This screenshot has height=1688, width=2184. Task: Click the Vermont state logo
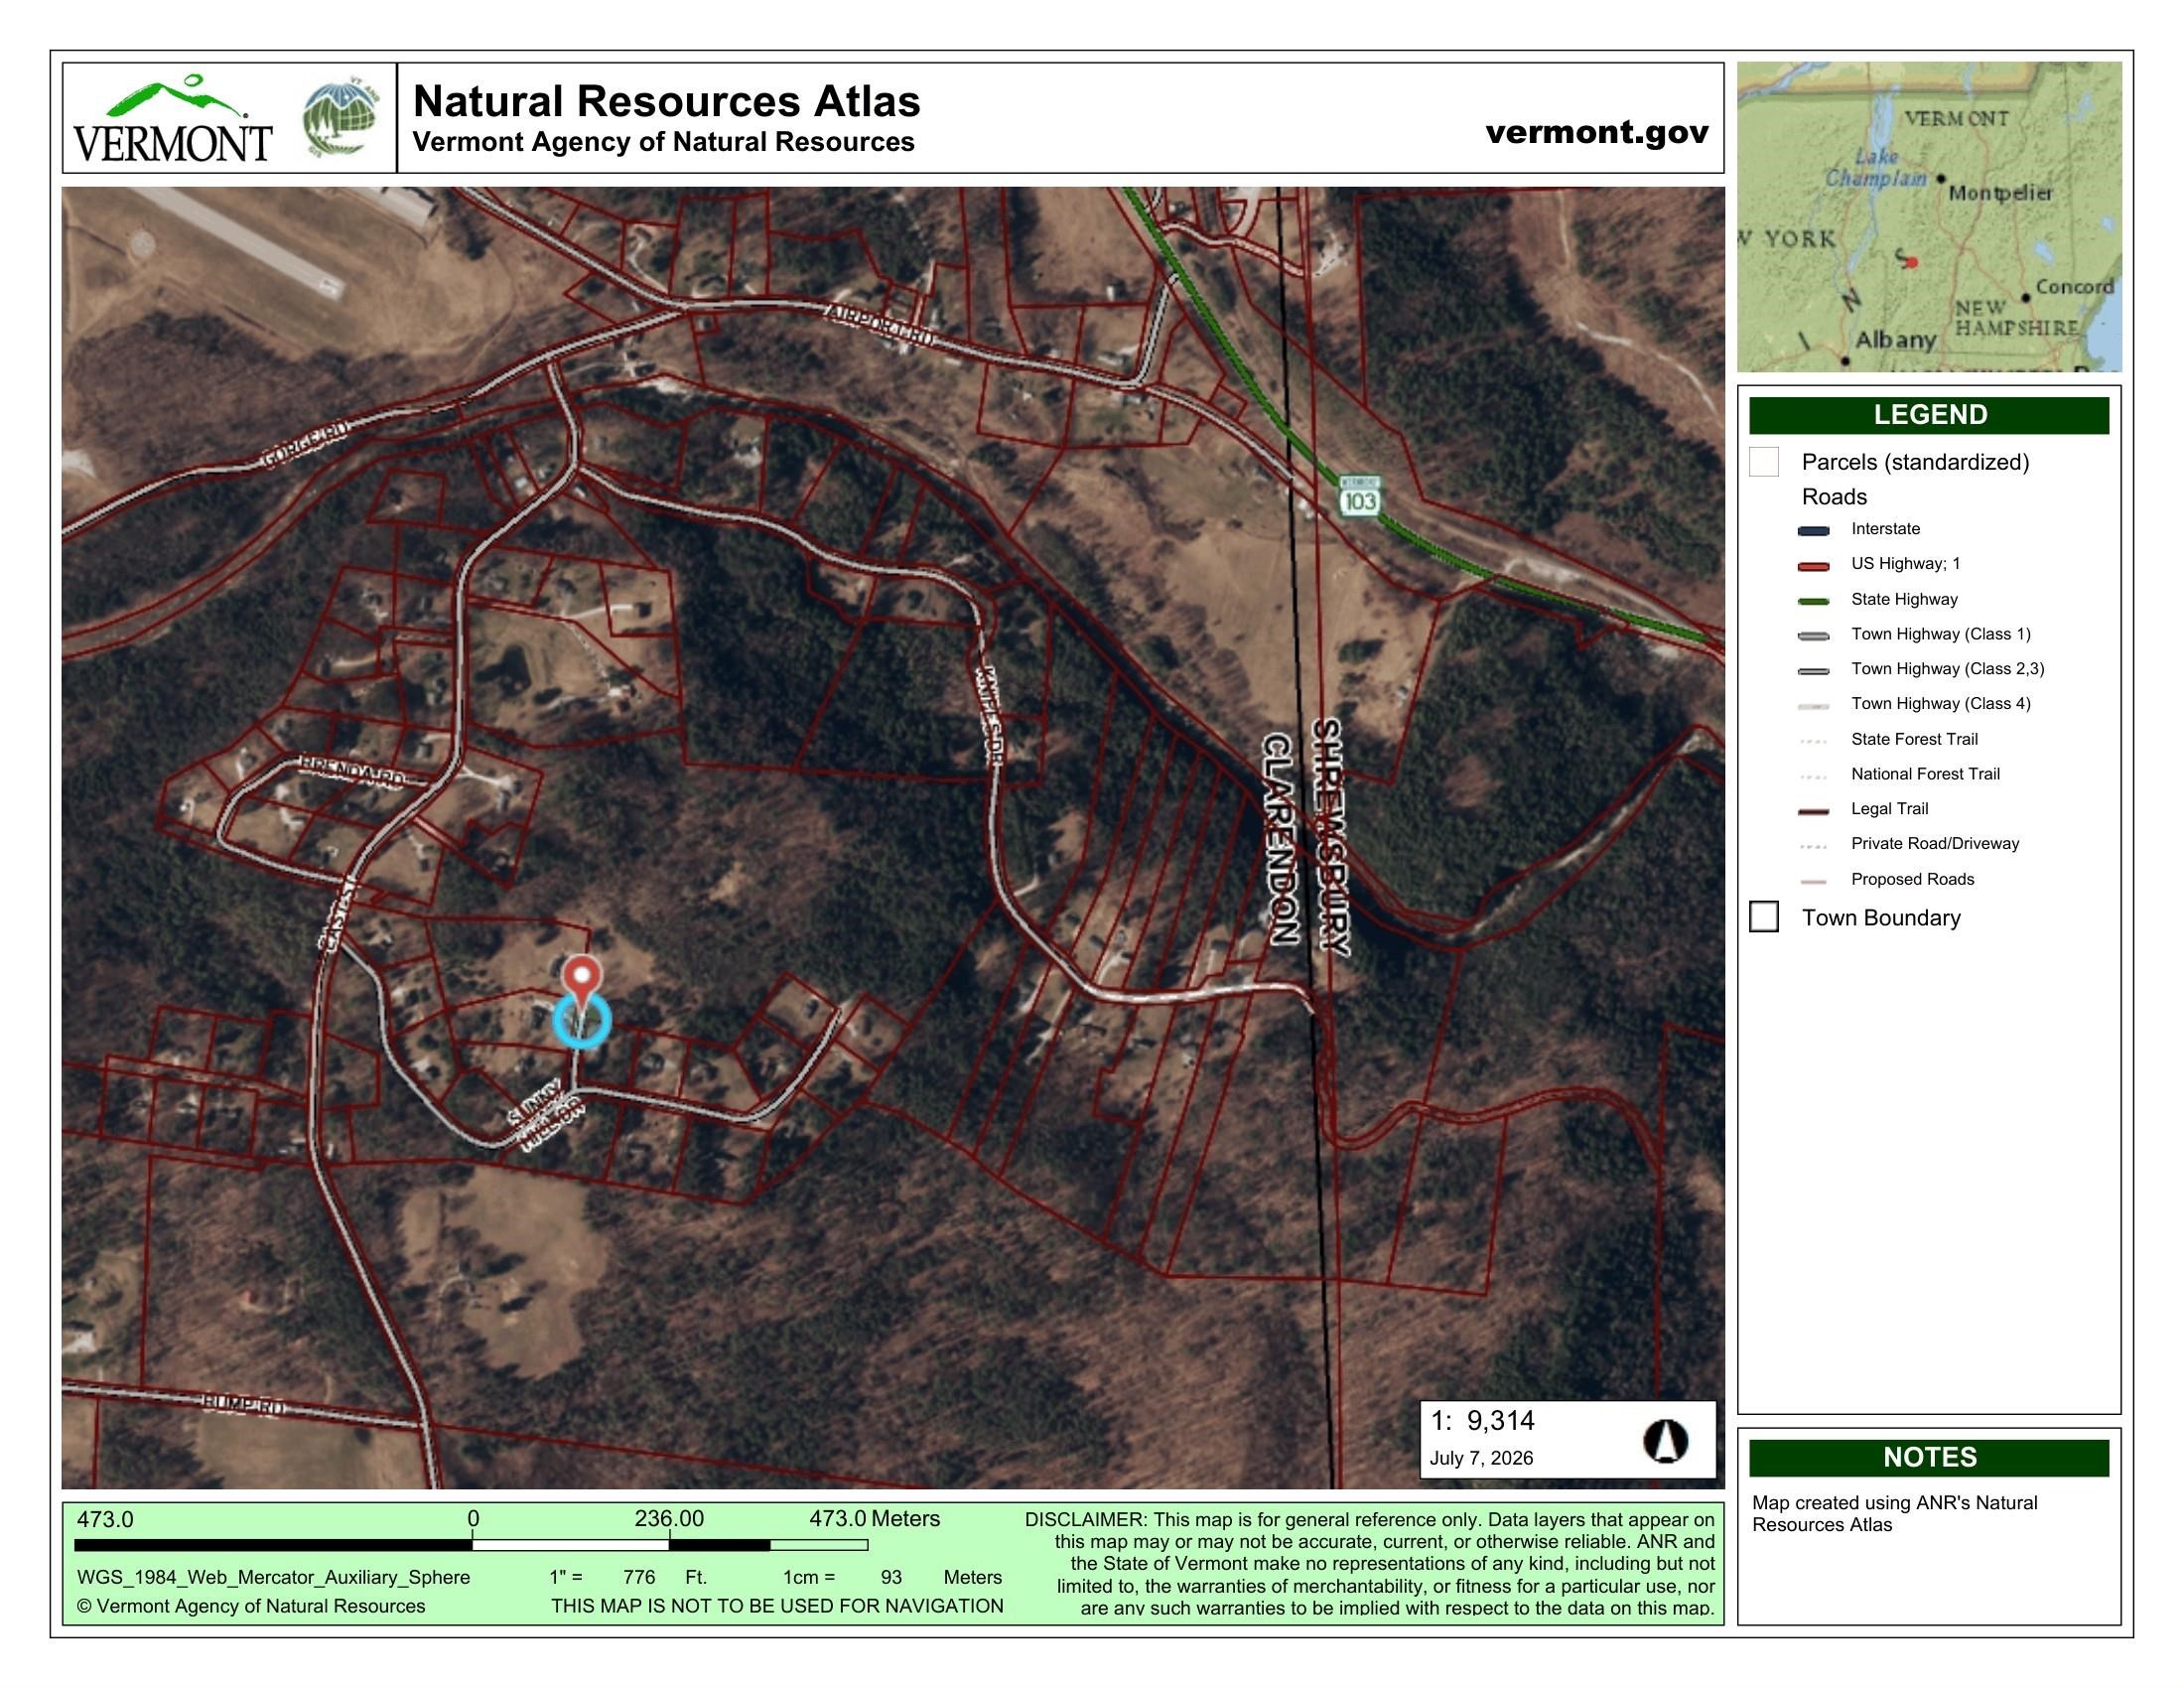[173, 118]
